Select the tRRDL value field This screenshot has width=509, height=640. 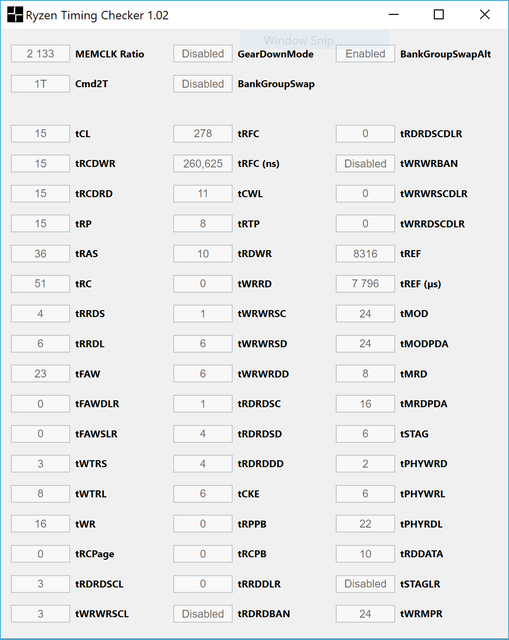coord(40,344)
